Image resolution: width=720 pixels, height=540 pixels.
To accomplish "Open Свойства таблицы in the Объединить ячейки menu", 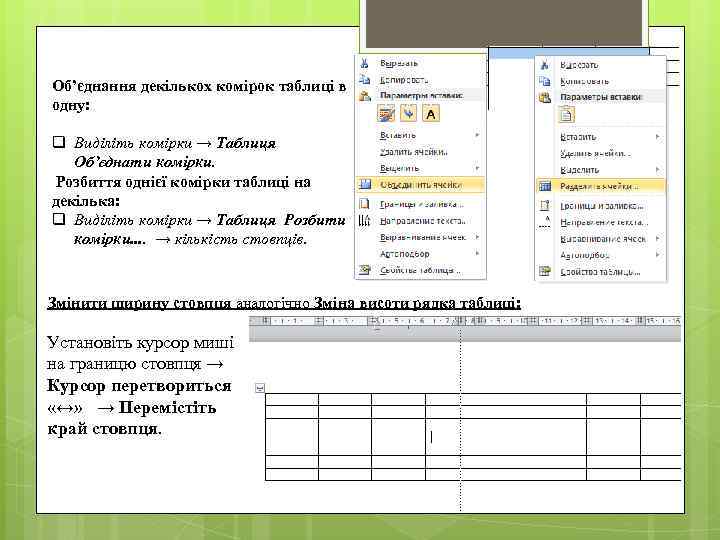I will pyautogui.click(x=421, y=270).
